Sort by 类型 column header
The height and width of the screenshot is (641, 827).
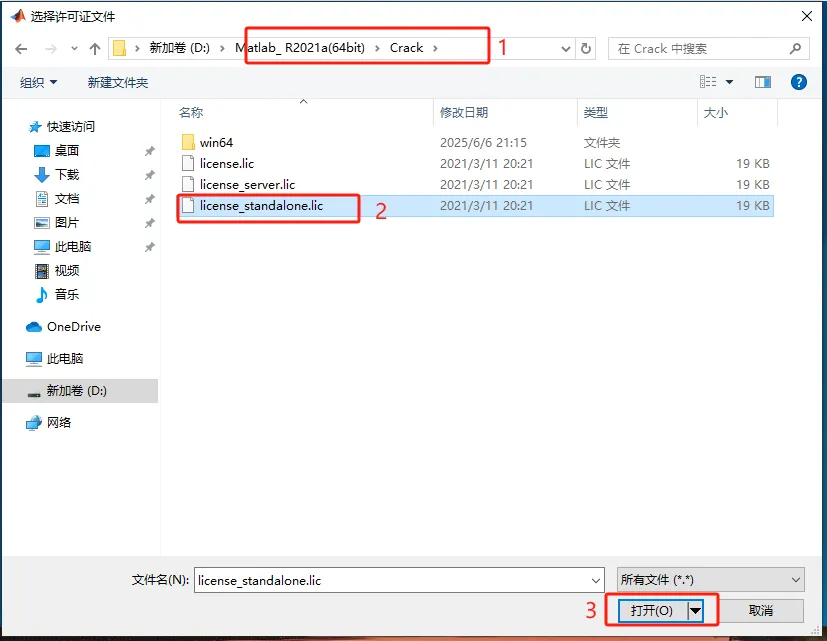(x=595, y=112)
